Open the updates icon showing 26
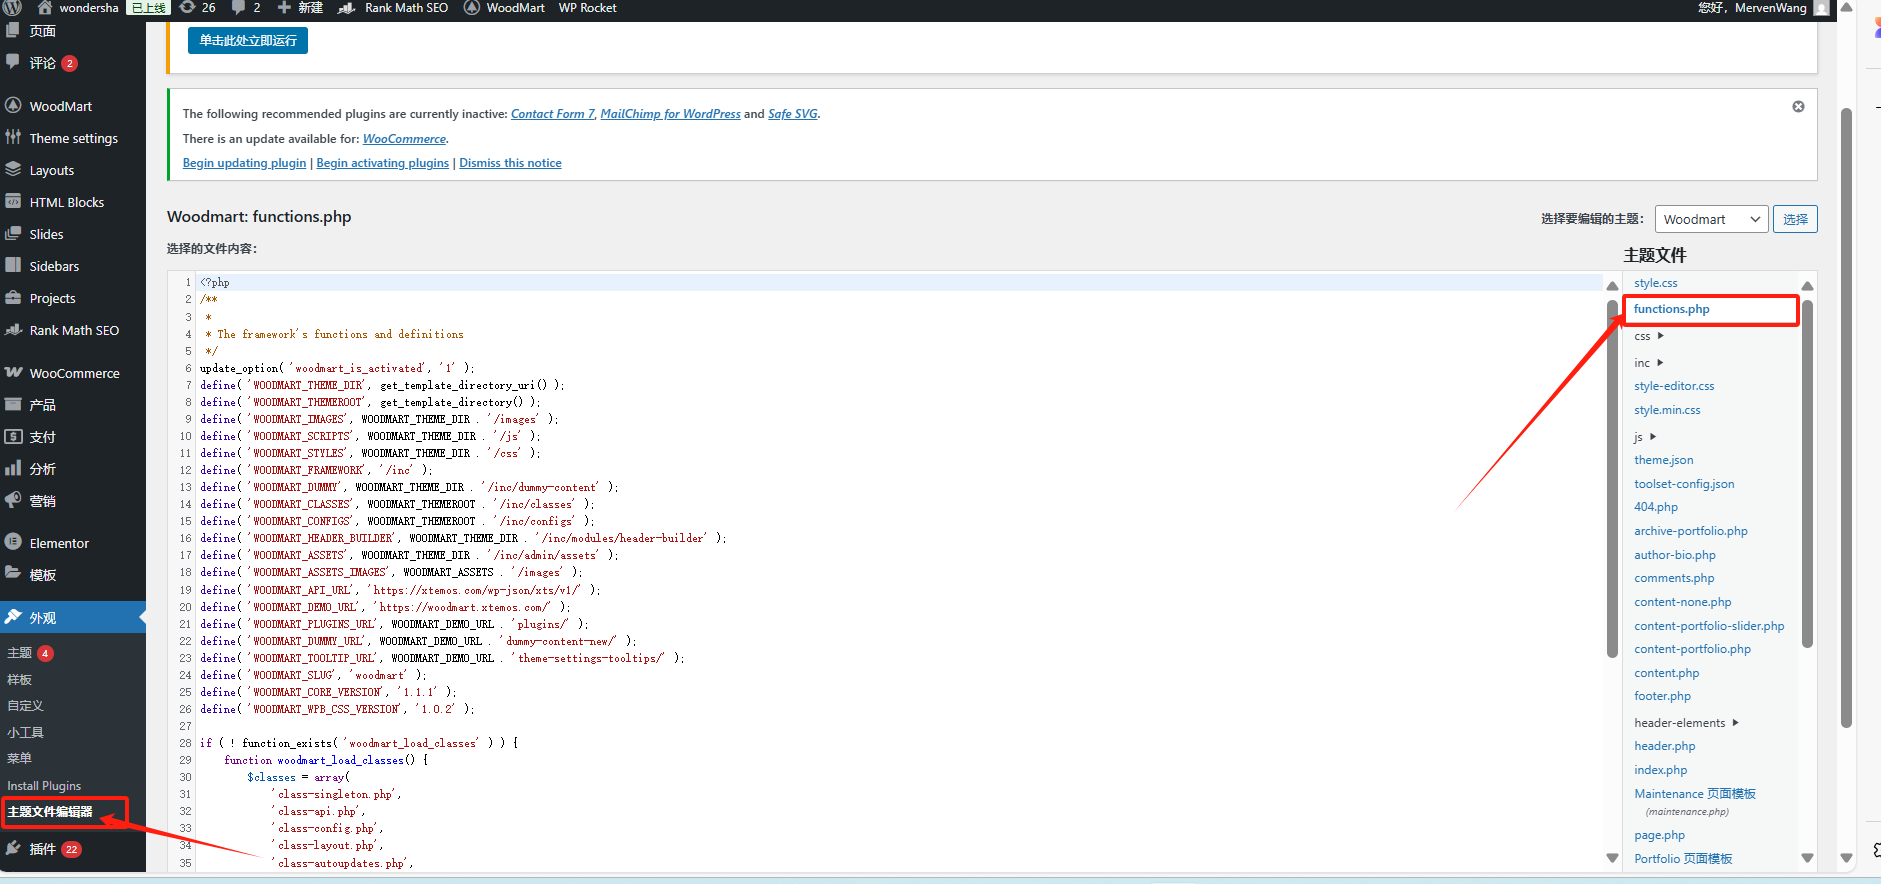The height and width of the screenshot is (884, 1881). coord(197,8)
